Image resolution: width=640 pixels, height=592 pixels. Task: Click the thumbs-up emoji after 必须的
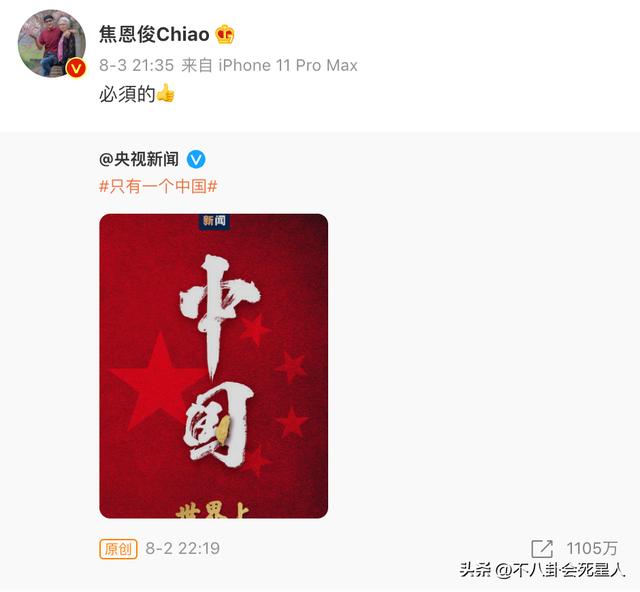tap(165, 93)
